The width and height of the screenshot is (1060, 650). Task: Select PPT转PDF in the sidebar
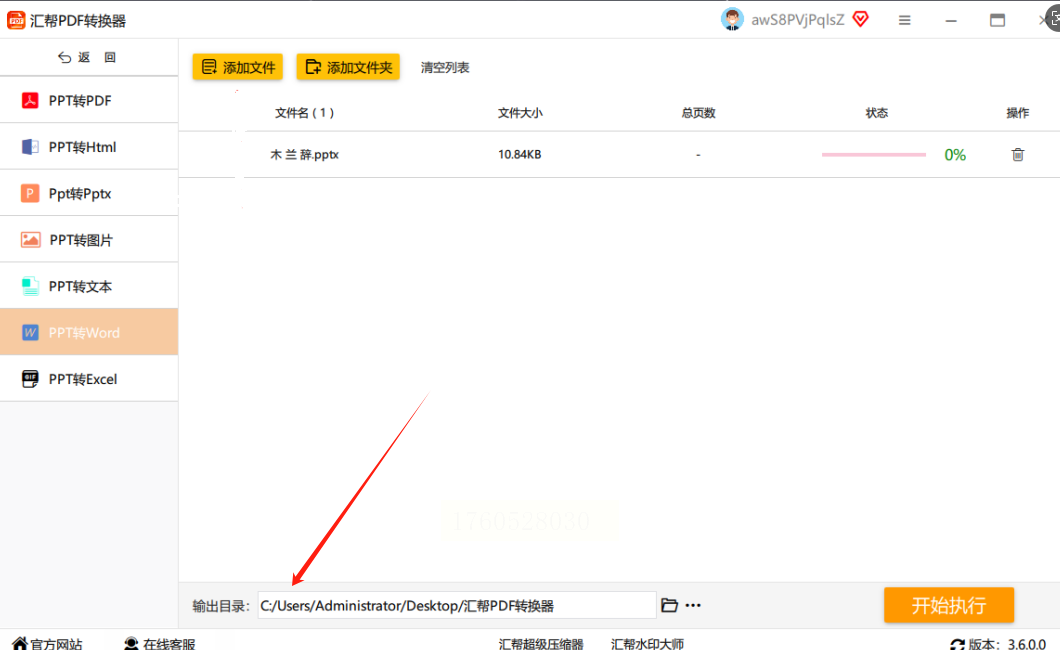point(89,101)
